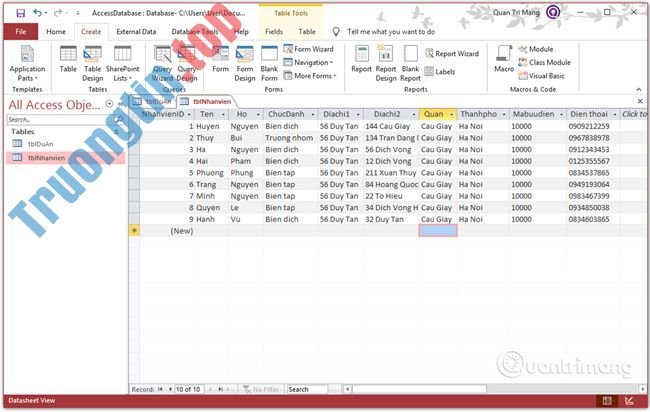Create a Blank Report

(410, 63)
